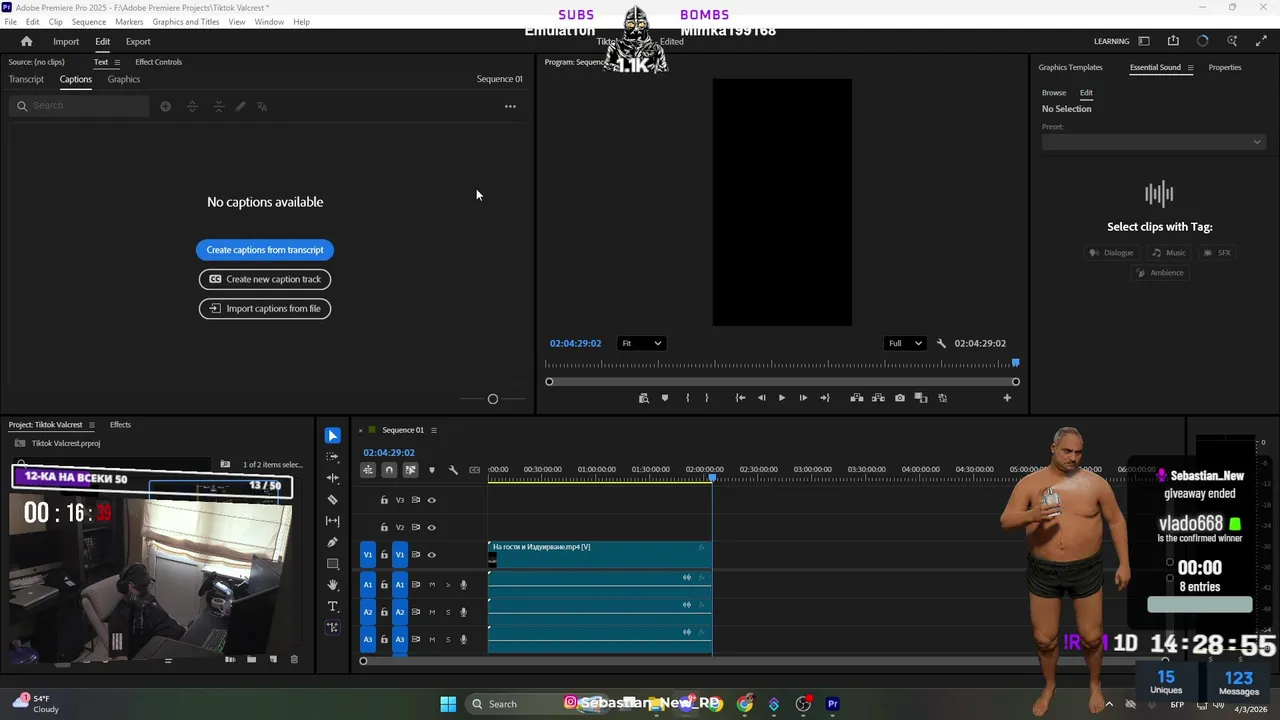Screen dimensions: 1280x720
Task: Select the Razor tool
Action: click(332, 499)
